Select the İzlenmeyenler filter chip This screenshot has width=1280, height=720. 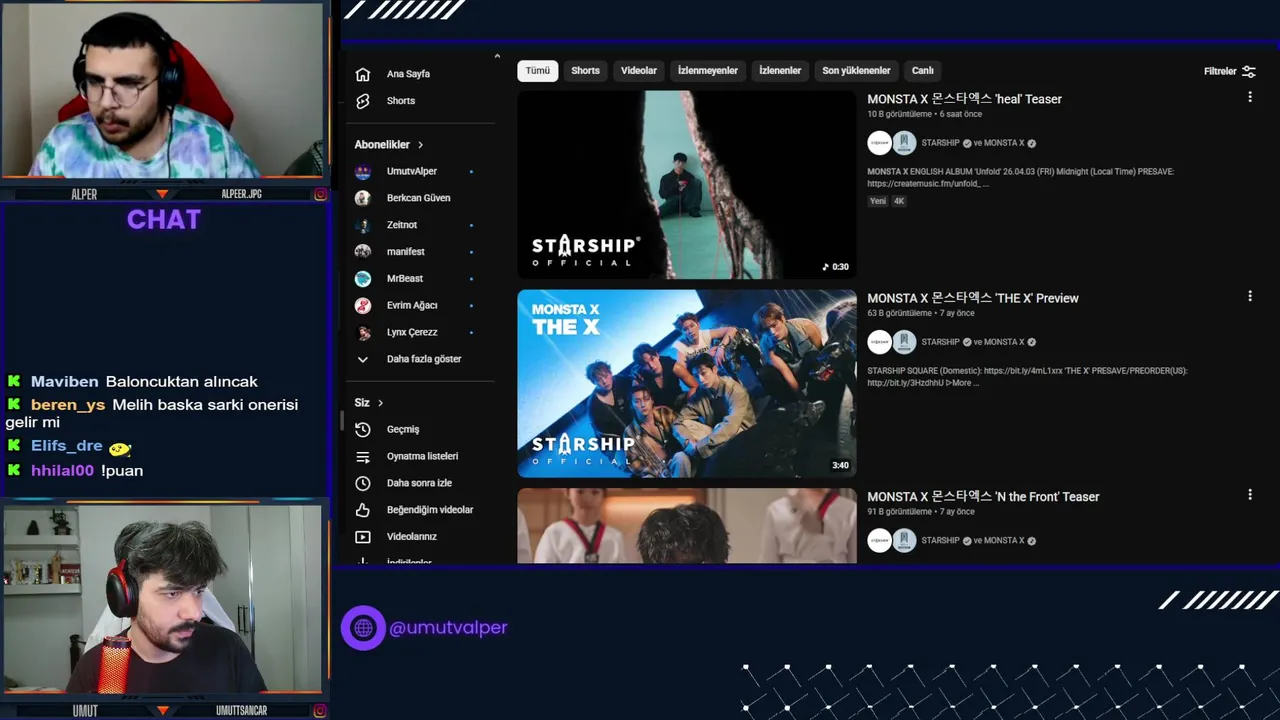point(708,71)
